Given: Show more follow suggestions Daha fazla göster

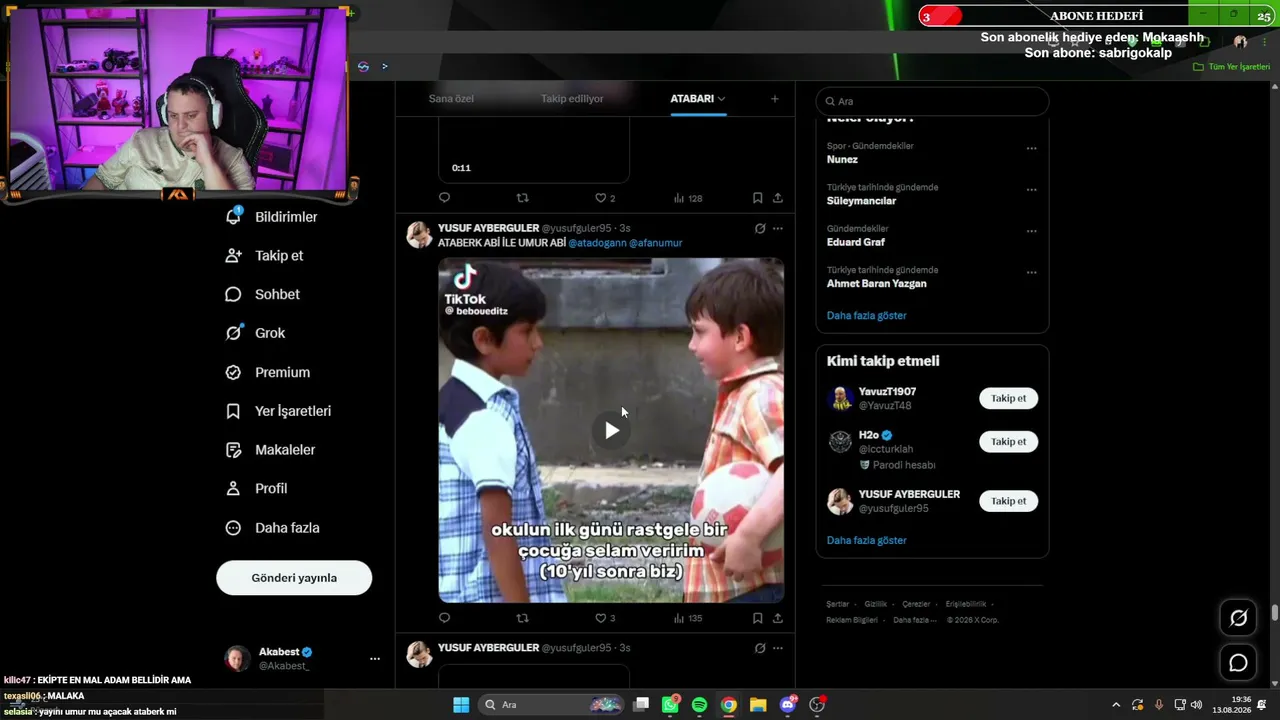Looking at the screenshot, I should [x=866, y=540].
